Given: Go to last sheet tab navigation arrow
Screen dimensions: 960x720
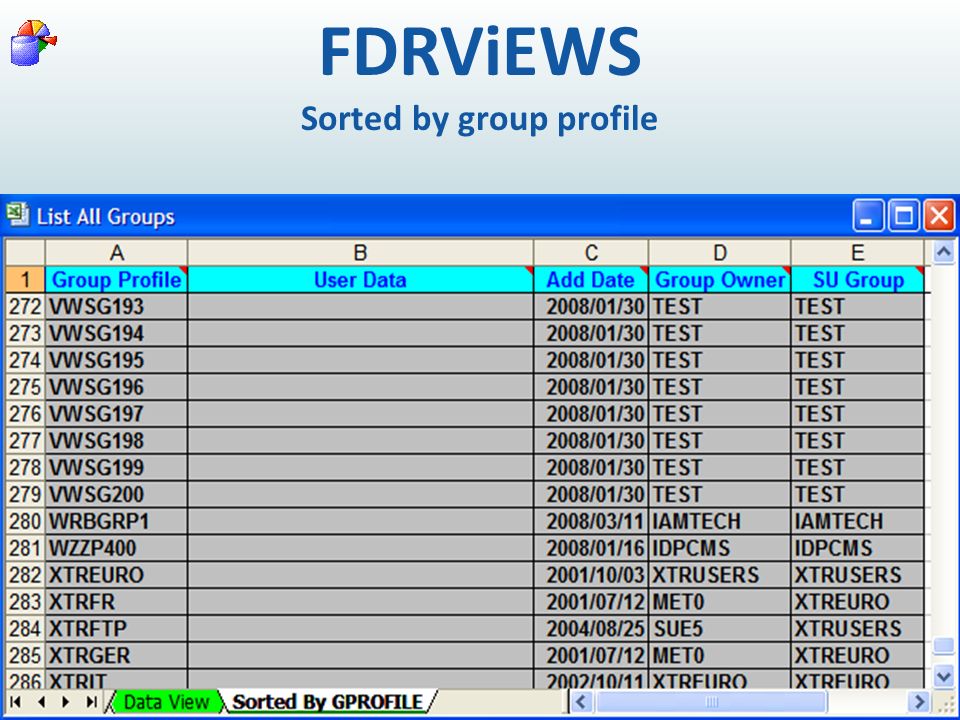Looking at the screenshot, I should click(x=91, y=702).
